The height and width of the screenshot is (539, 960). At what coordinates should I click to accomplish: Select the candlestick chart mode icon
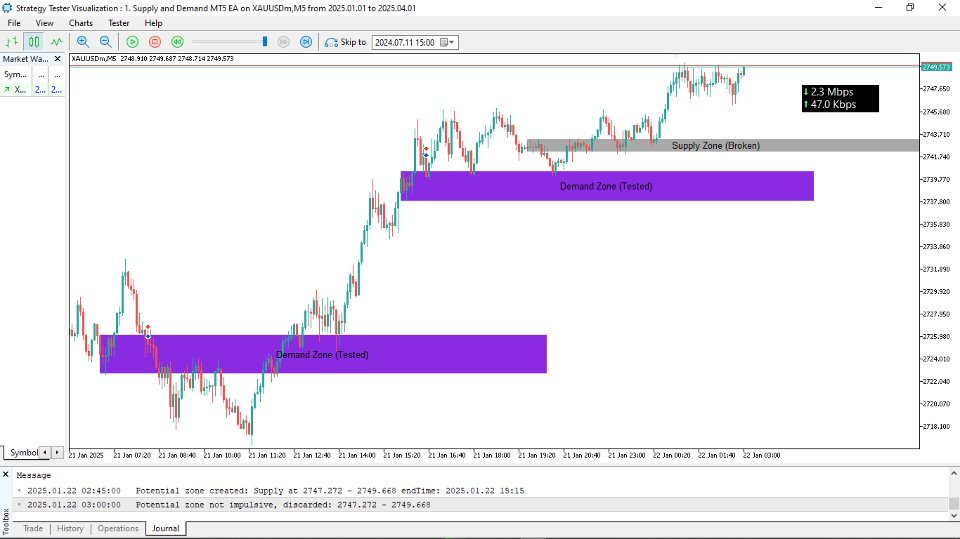pyautogui.click(x=34, y=42)
